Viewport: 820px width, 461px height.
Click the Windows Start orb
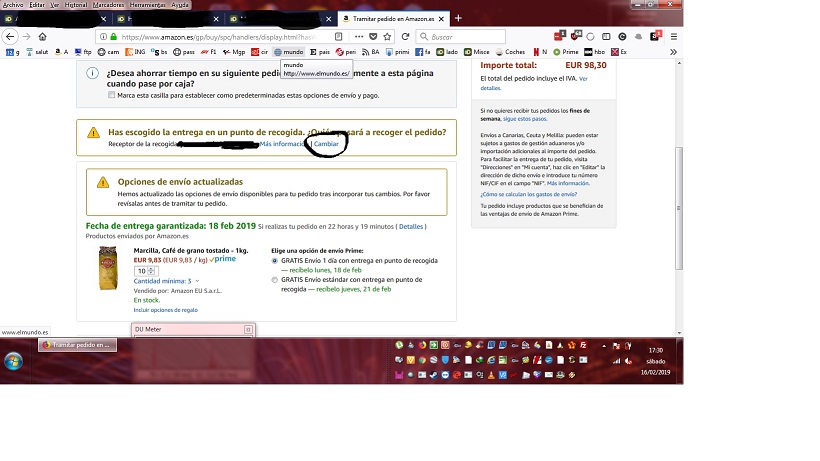coord(17,360)
